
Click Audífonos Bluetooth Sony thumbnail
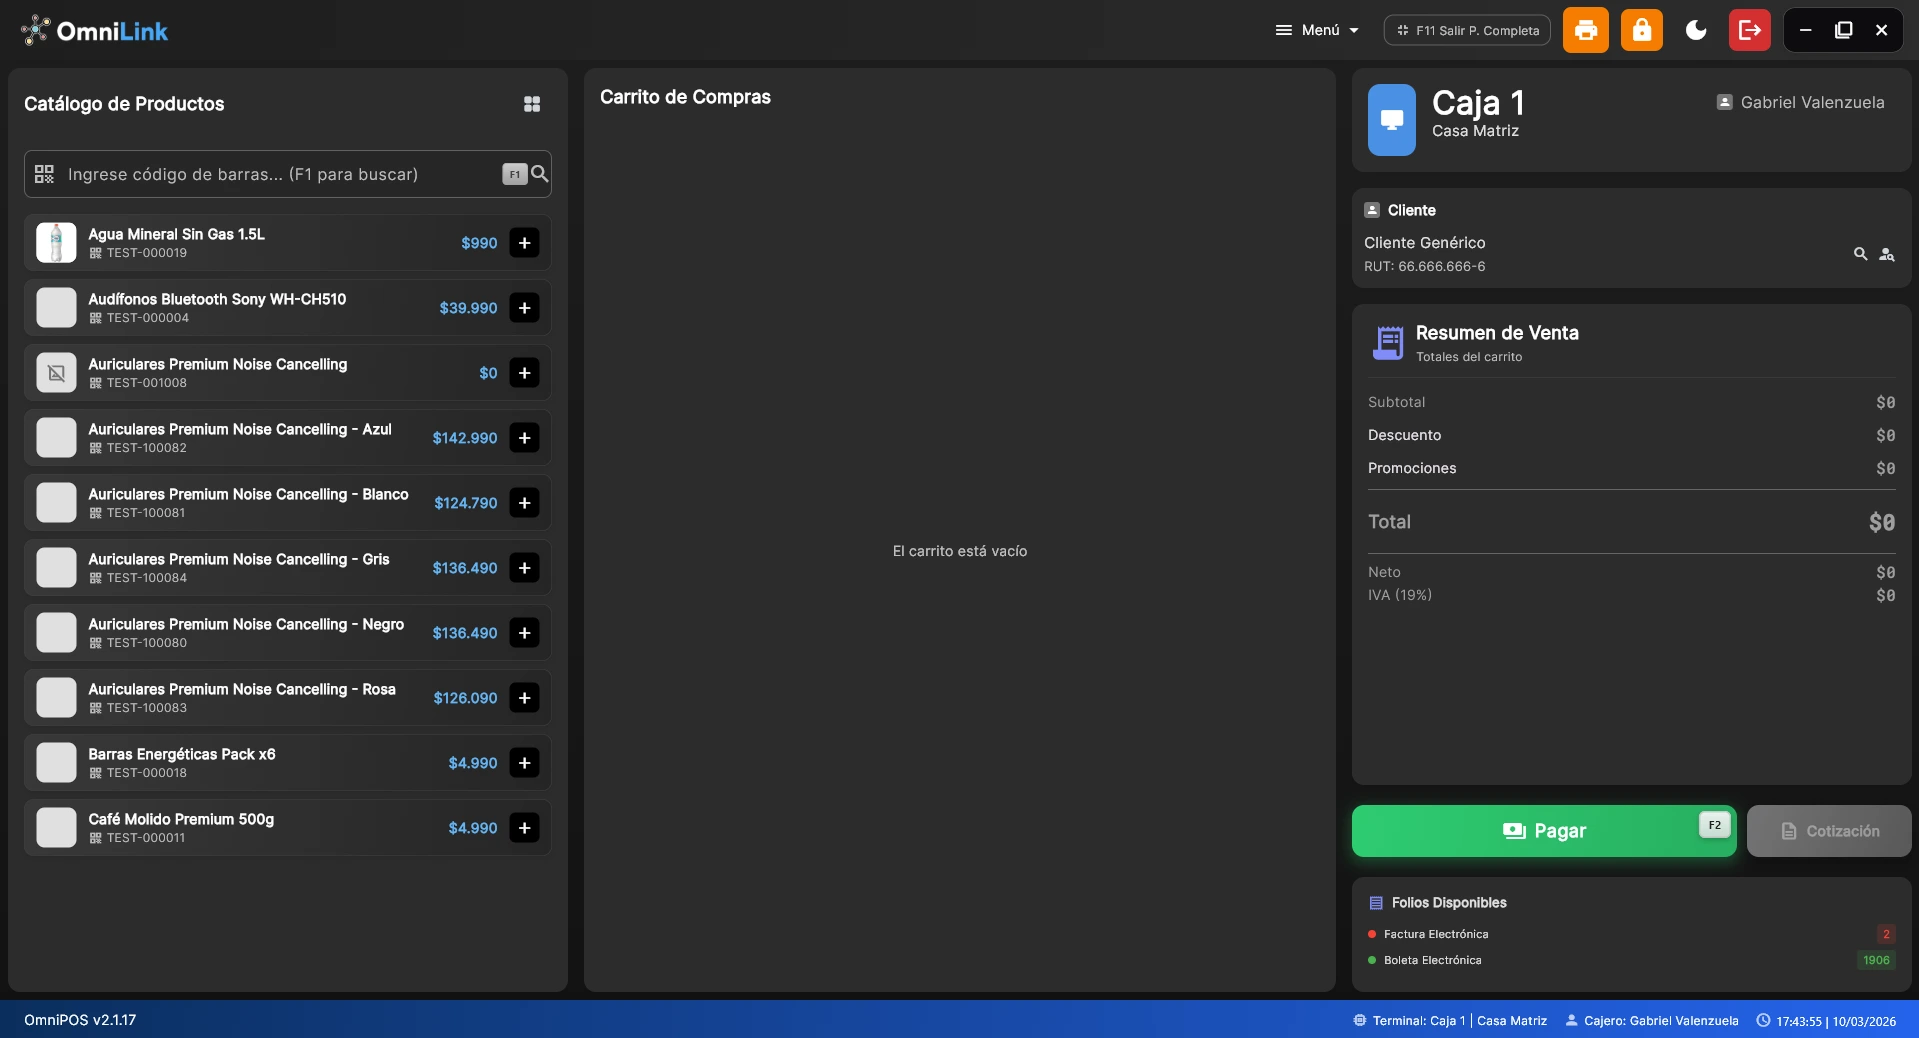[x=56, y=308]
